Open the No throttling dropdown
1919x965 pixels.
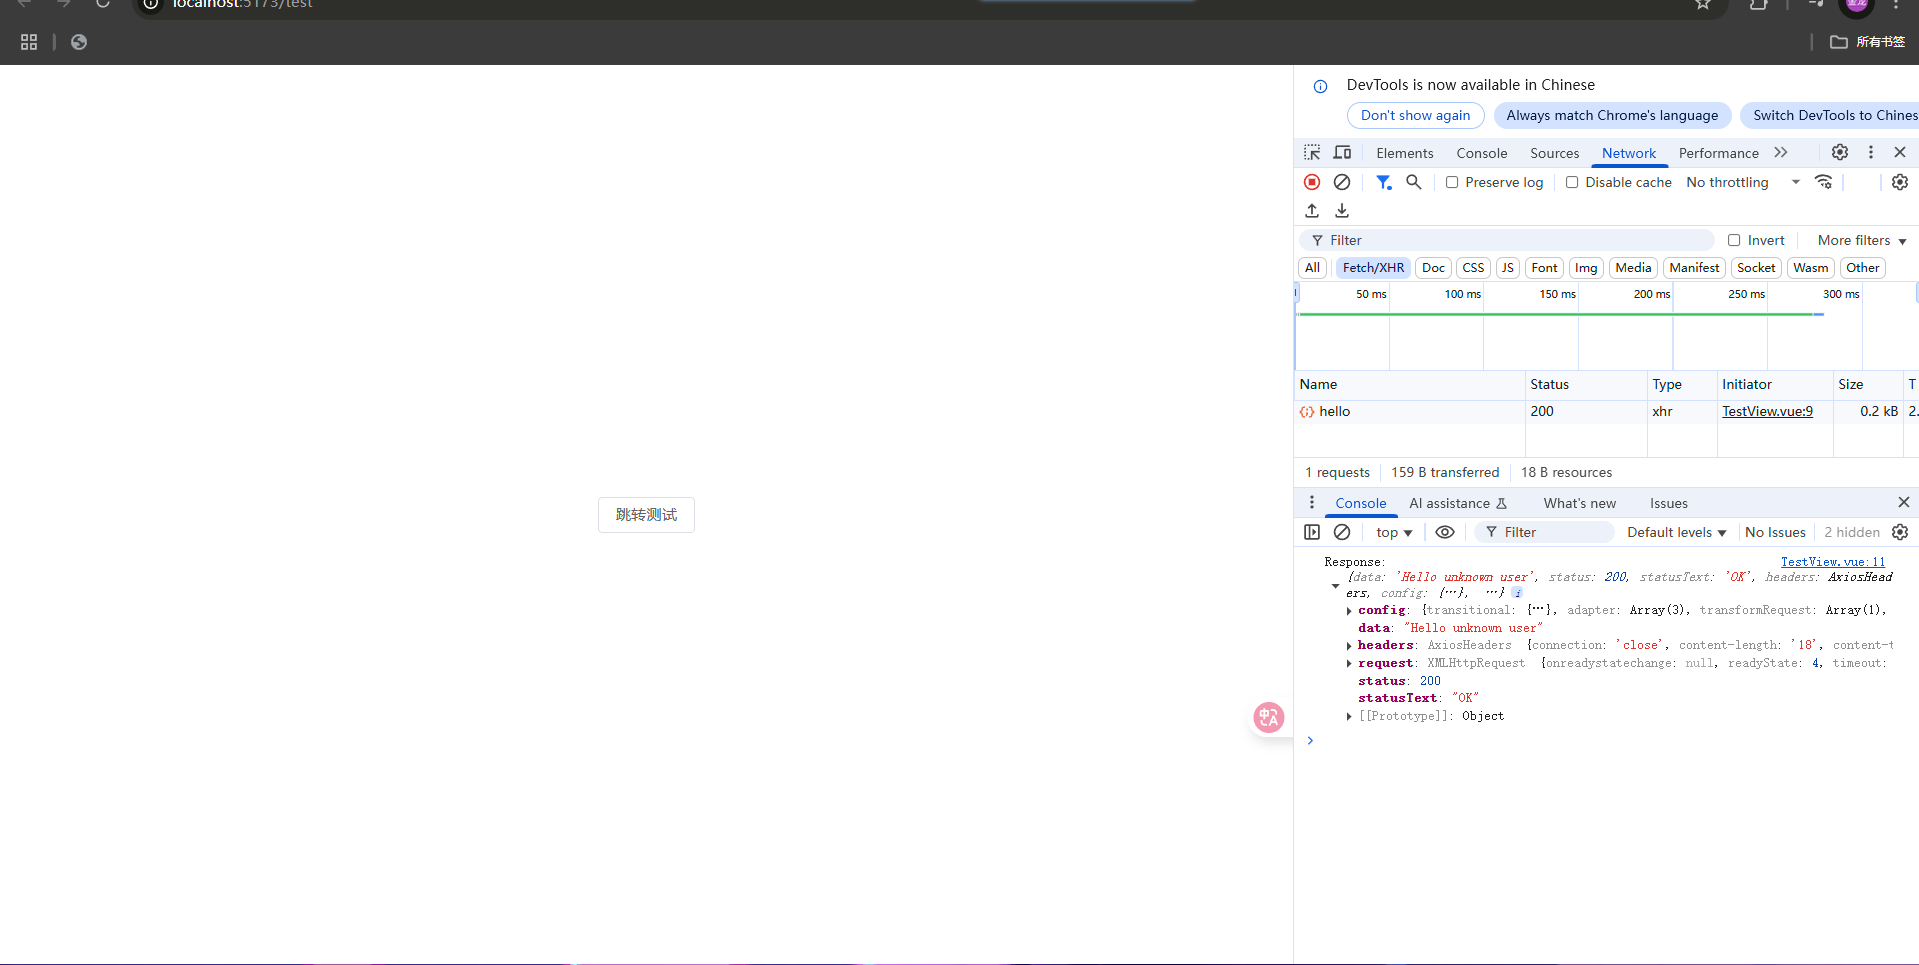click(x=1743, y=182)
